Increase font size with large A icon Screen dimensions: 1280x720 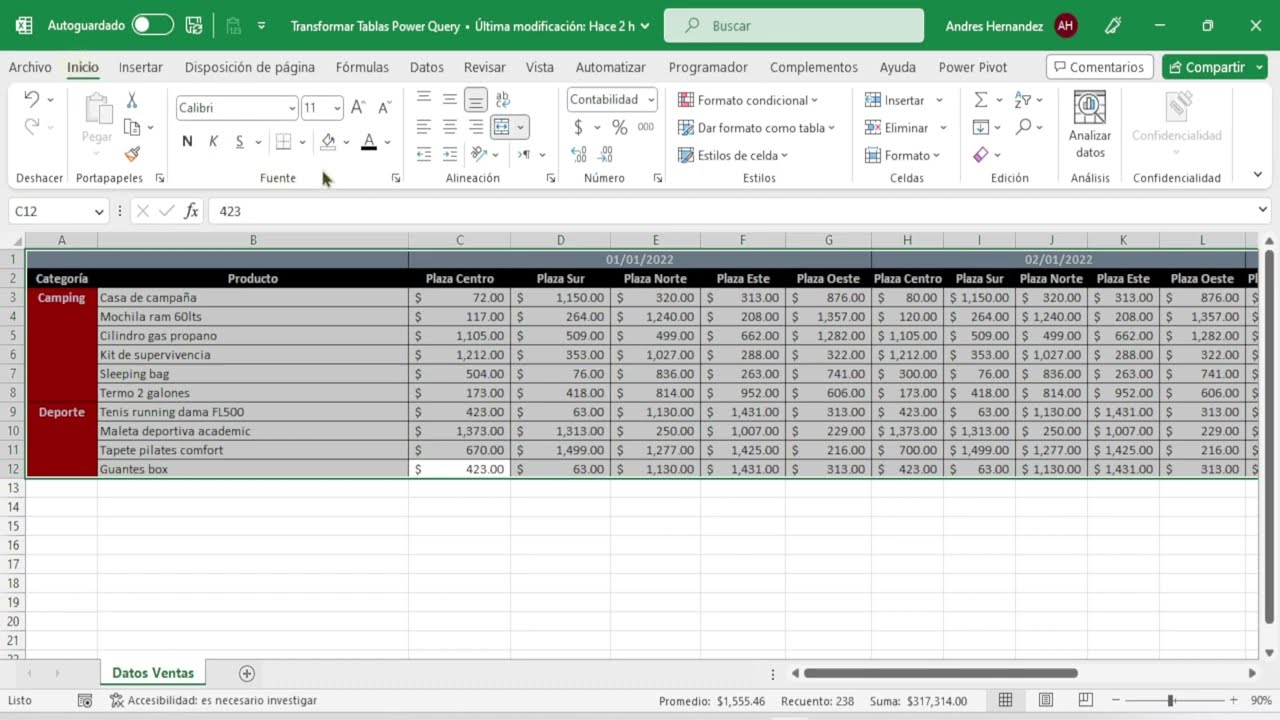(358, 107)
